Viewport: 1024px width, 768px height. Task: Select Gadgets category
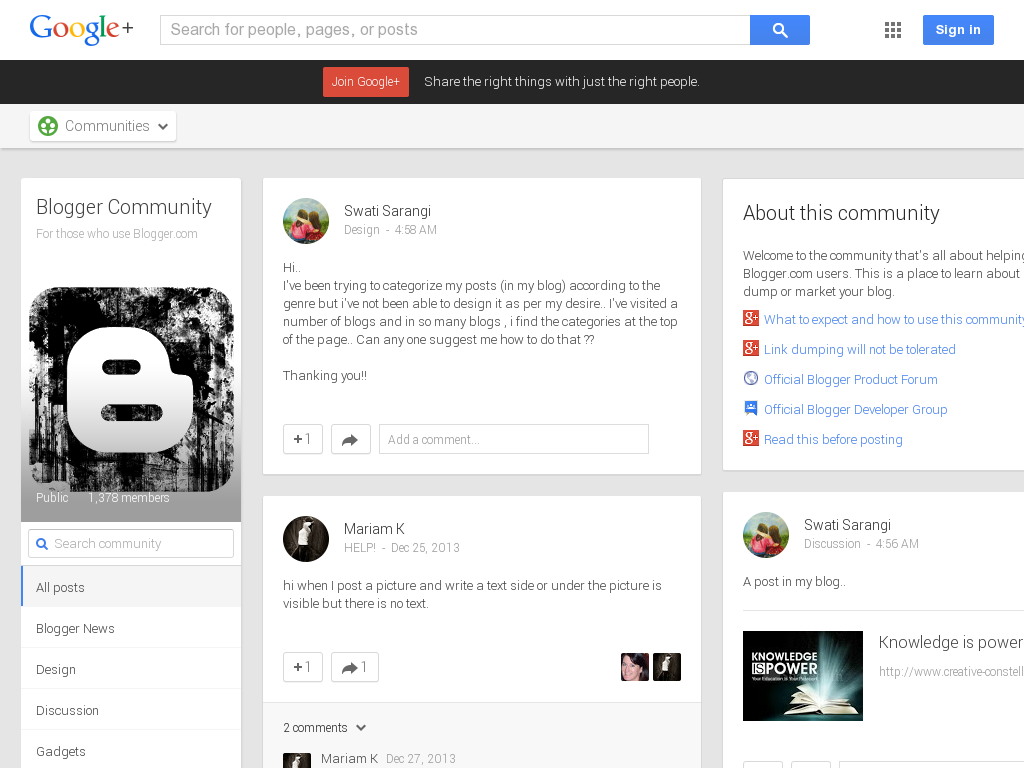(x=131, y=750)
